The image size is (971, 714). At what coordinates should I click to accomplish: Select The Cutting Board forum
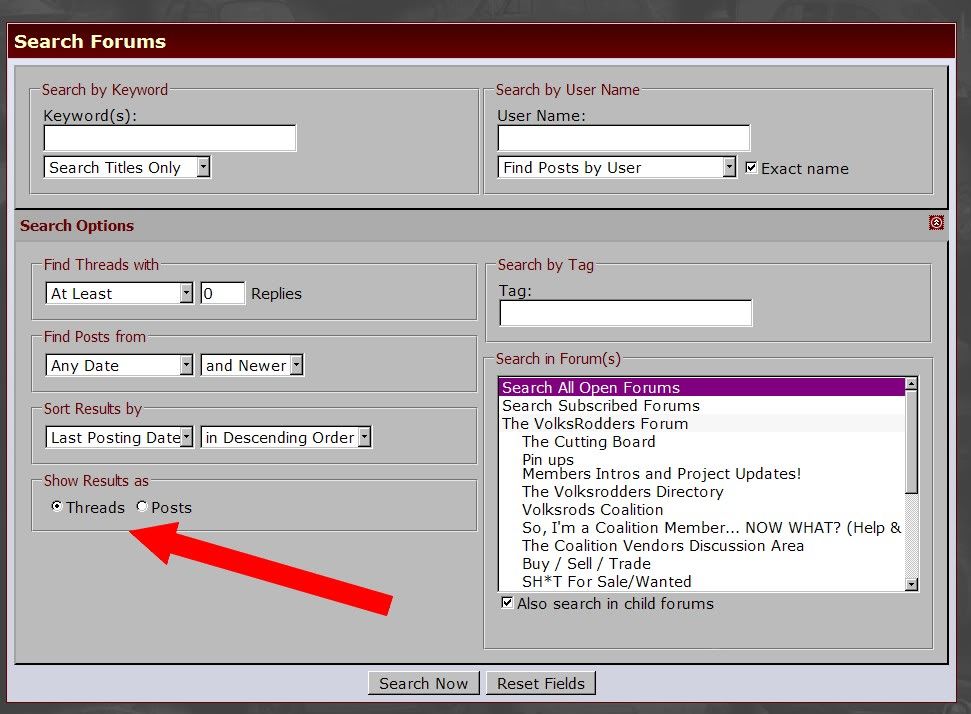702,441
